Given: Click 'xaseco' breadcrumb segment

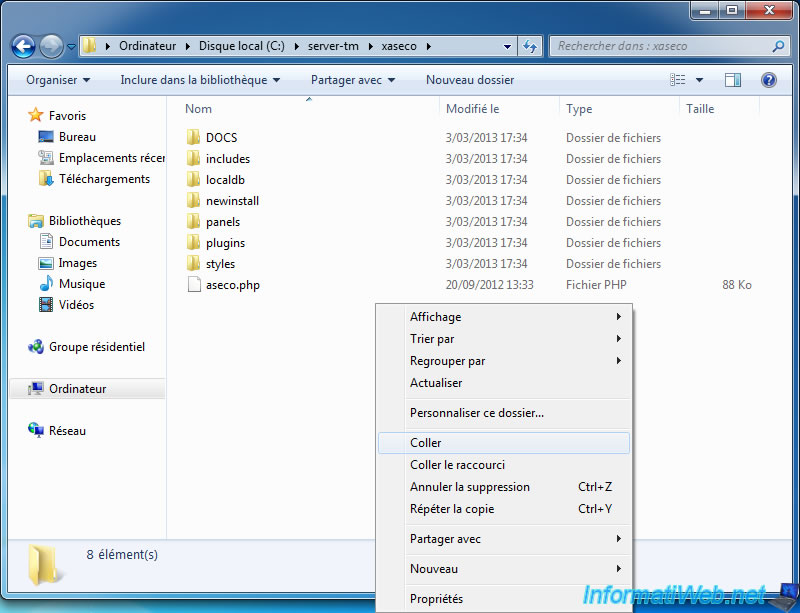Looking at the screenshot, I should coord(399,46).
